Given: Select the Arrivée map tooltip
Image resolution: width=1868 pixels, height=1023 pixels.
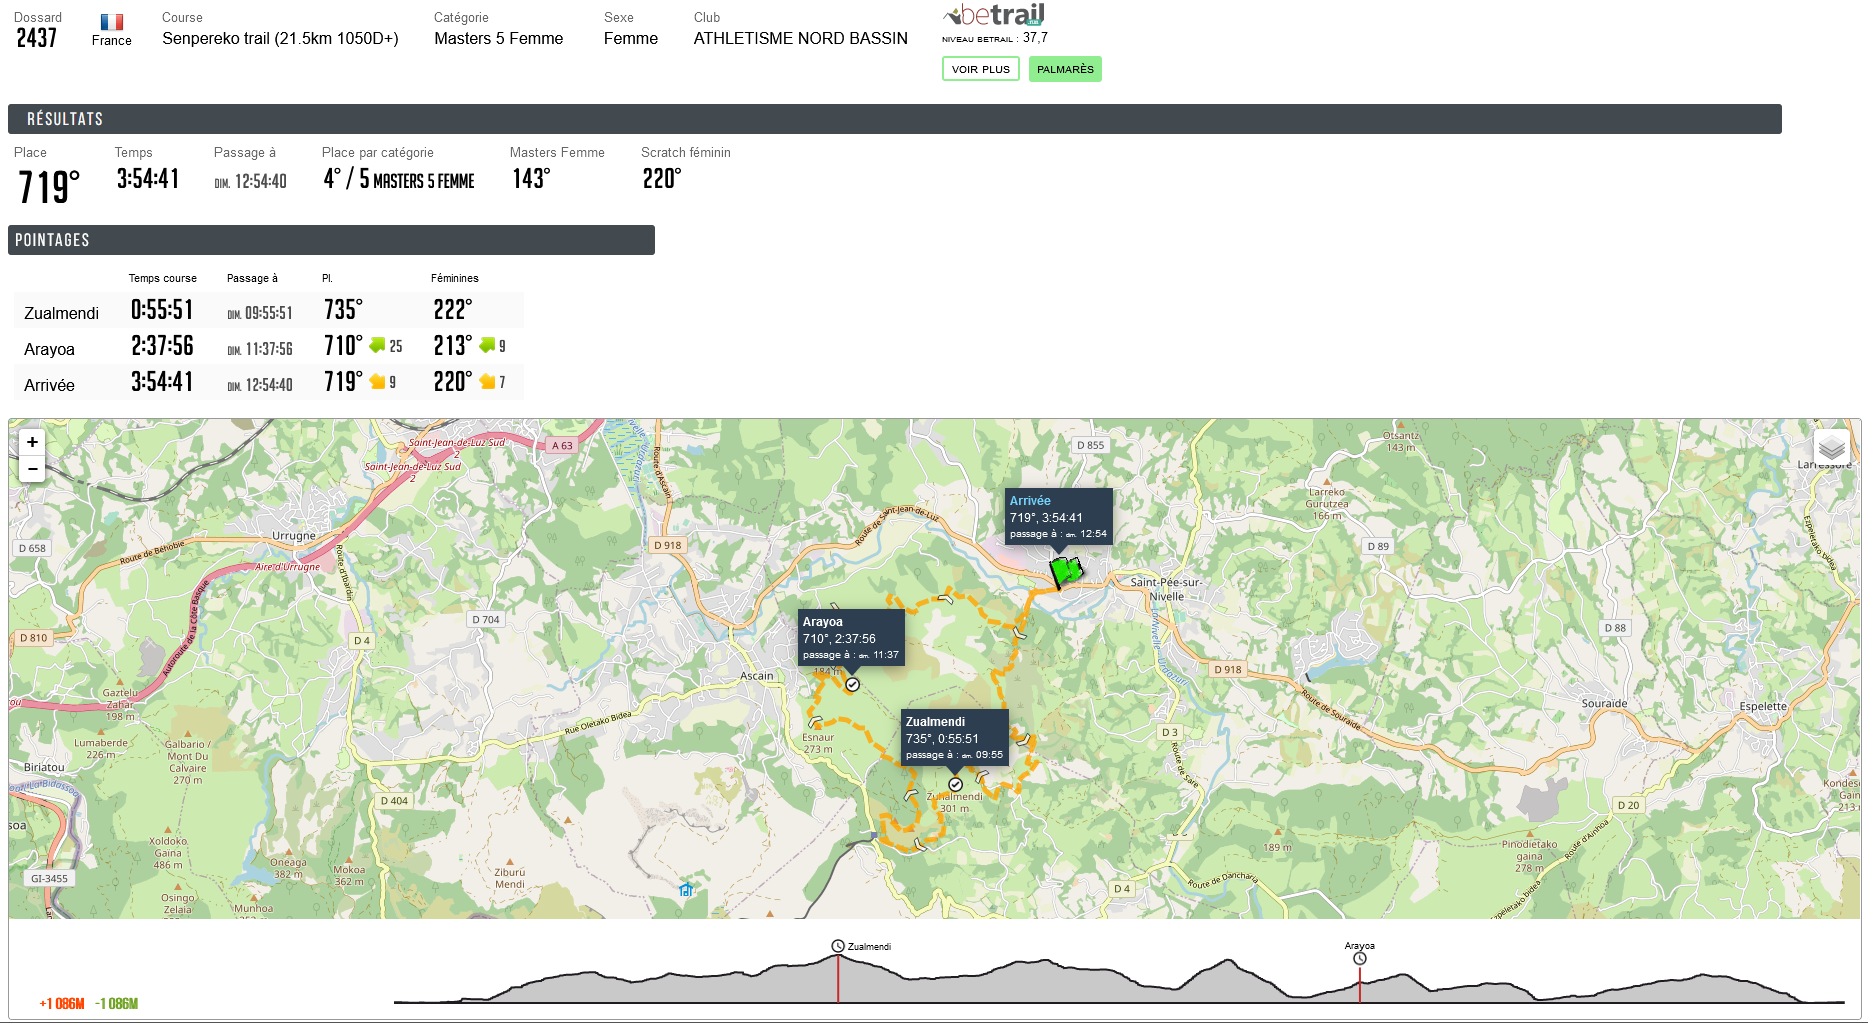Looking at the screenshot, I should 1058,517.
